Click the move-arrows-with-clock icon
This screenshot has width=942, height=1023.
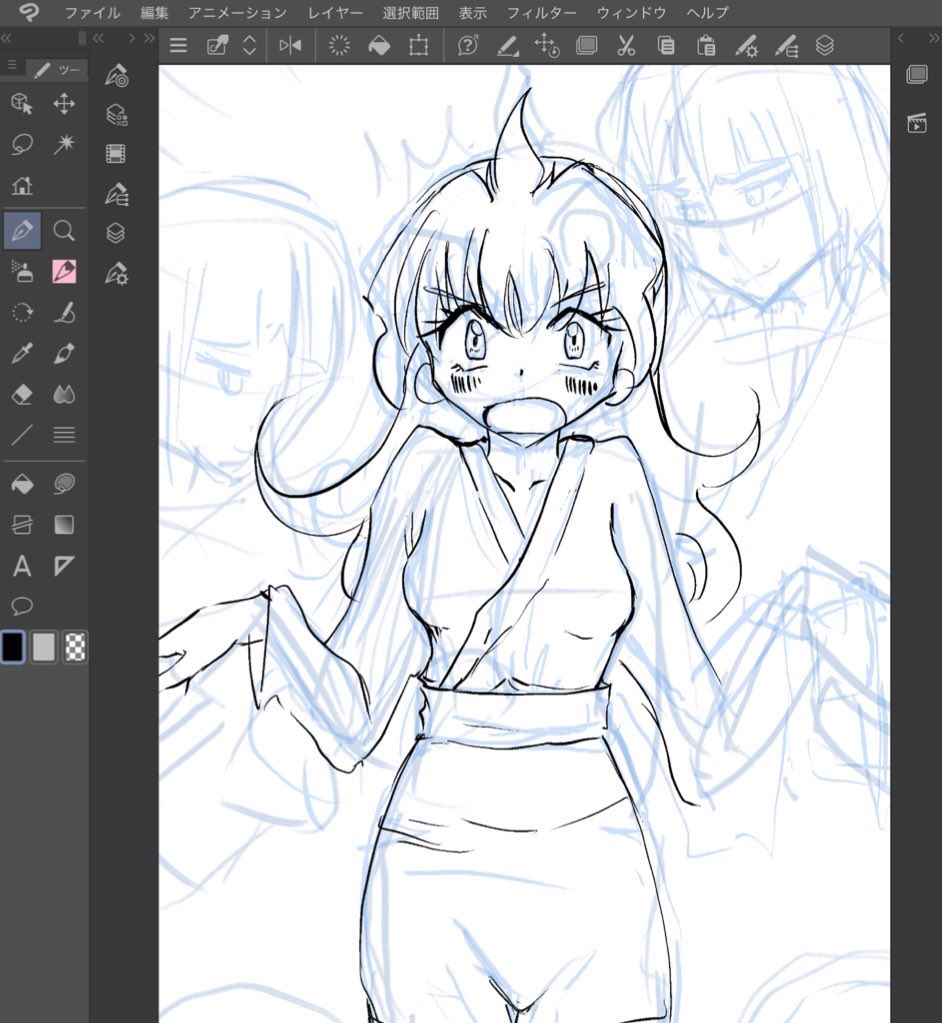click(547, 46)
